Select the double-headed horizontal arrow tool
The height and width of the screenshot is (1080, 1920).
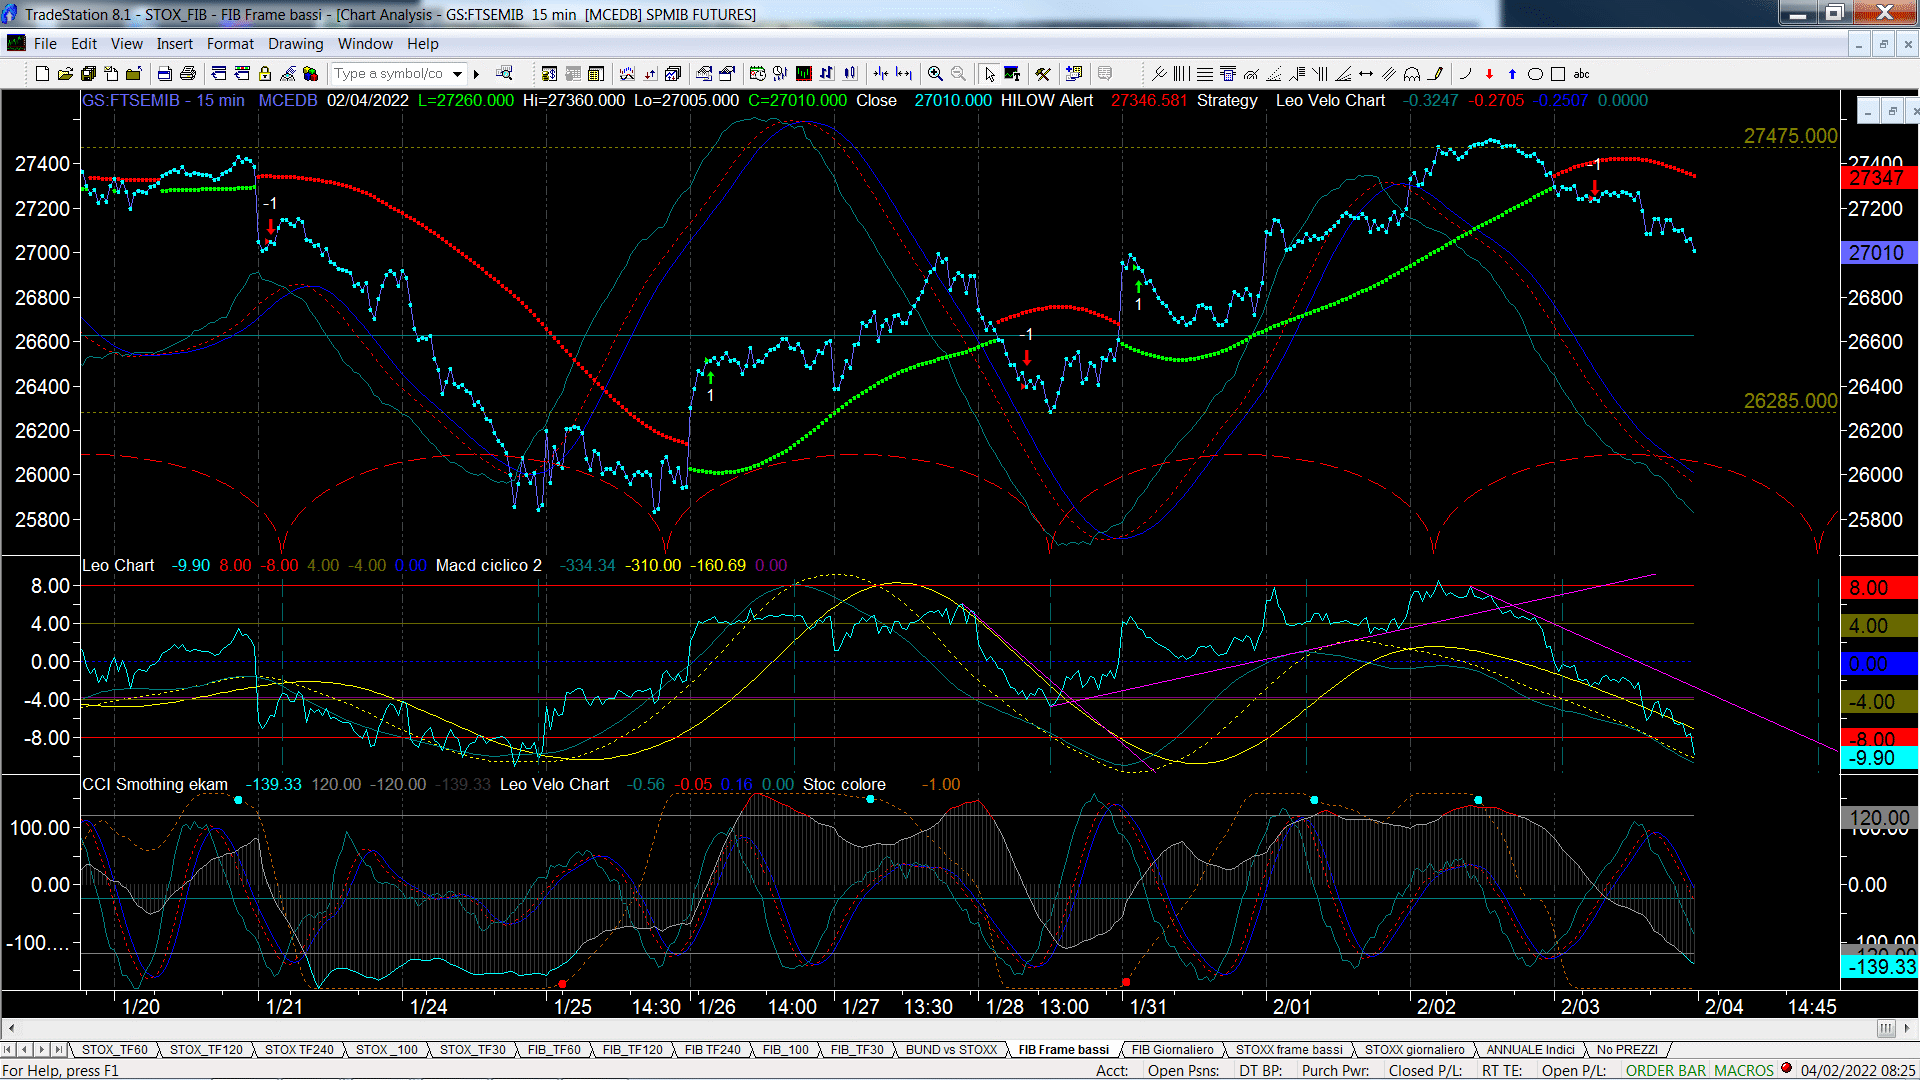pyautogui.click(x=1366, y=74)
